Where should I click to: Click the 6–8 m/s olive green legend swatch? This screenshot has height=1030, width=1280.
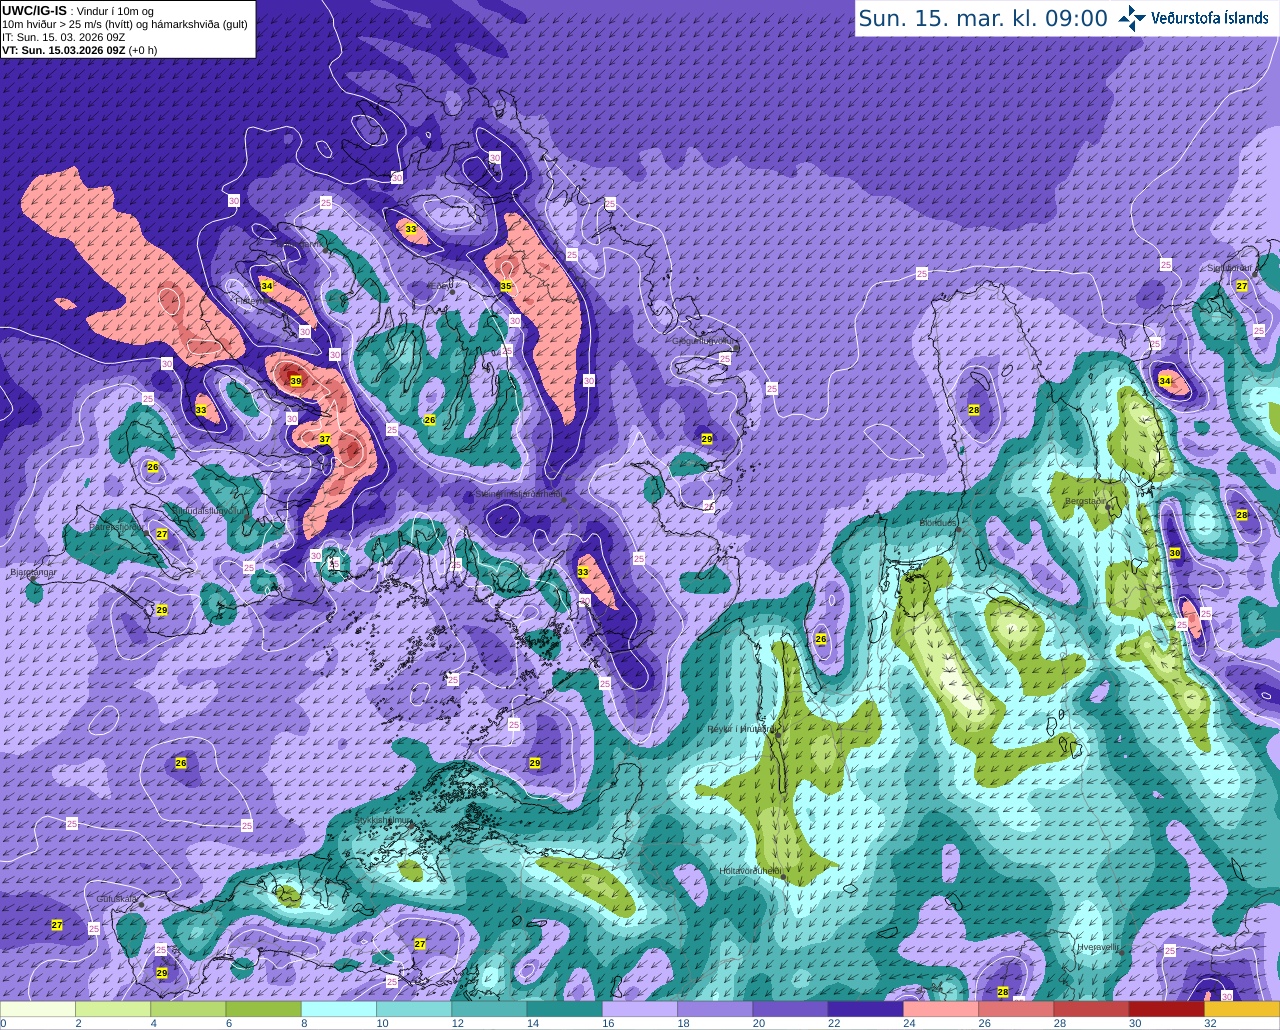pyautogui.click(x=263, y=1010)
